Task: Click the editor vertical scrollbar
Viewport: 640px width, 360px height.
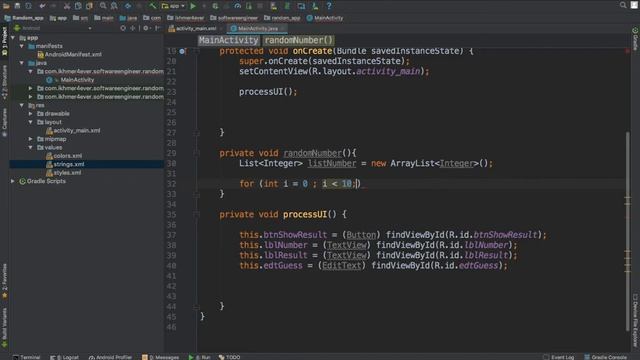Action: (628, 231)
